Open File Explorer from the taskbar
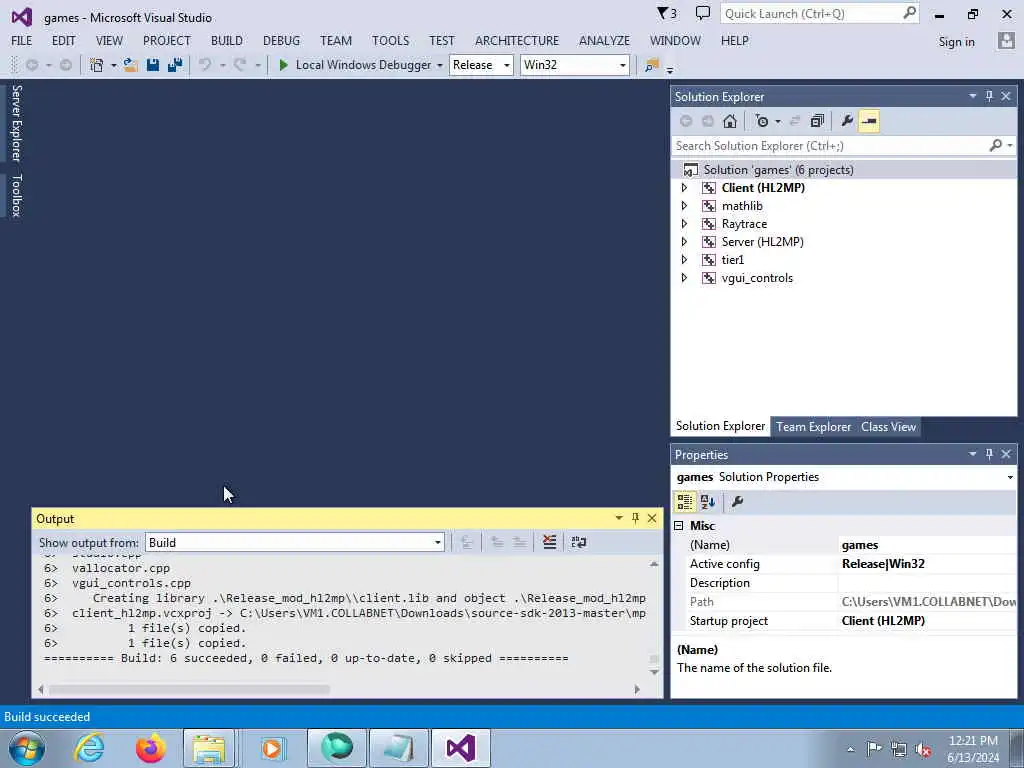The image size is (1024, 768). point(209,748)
